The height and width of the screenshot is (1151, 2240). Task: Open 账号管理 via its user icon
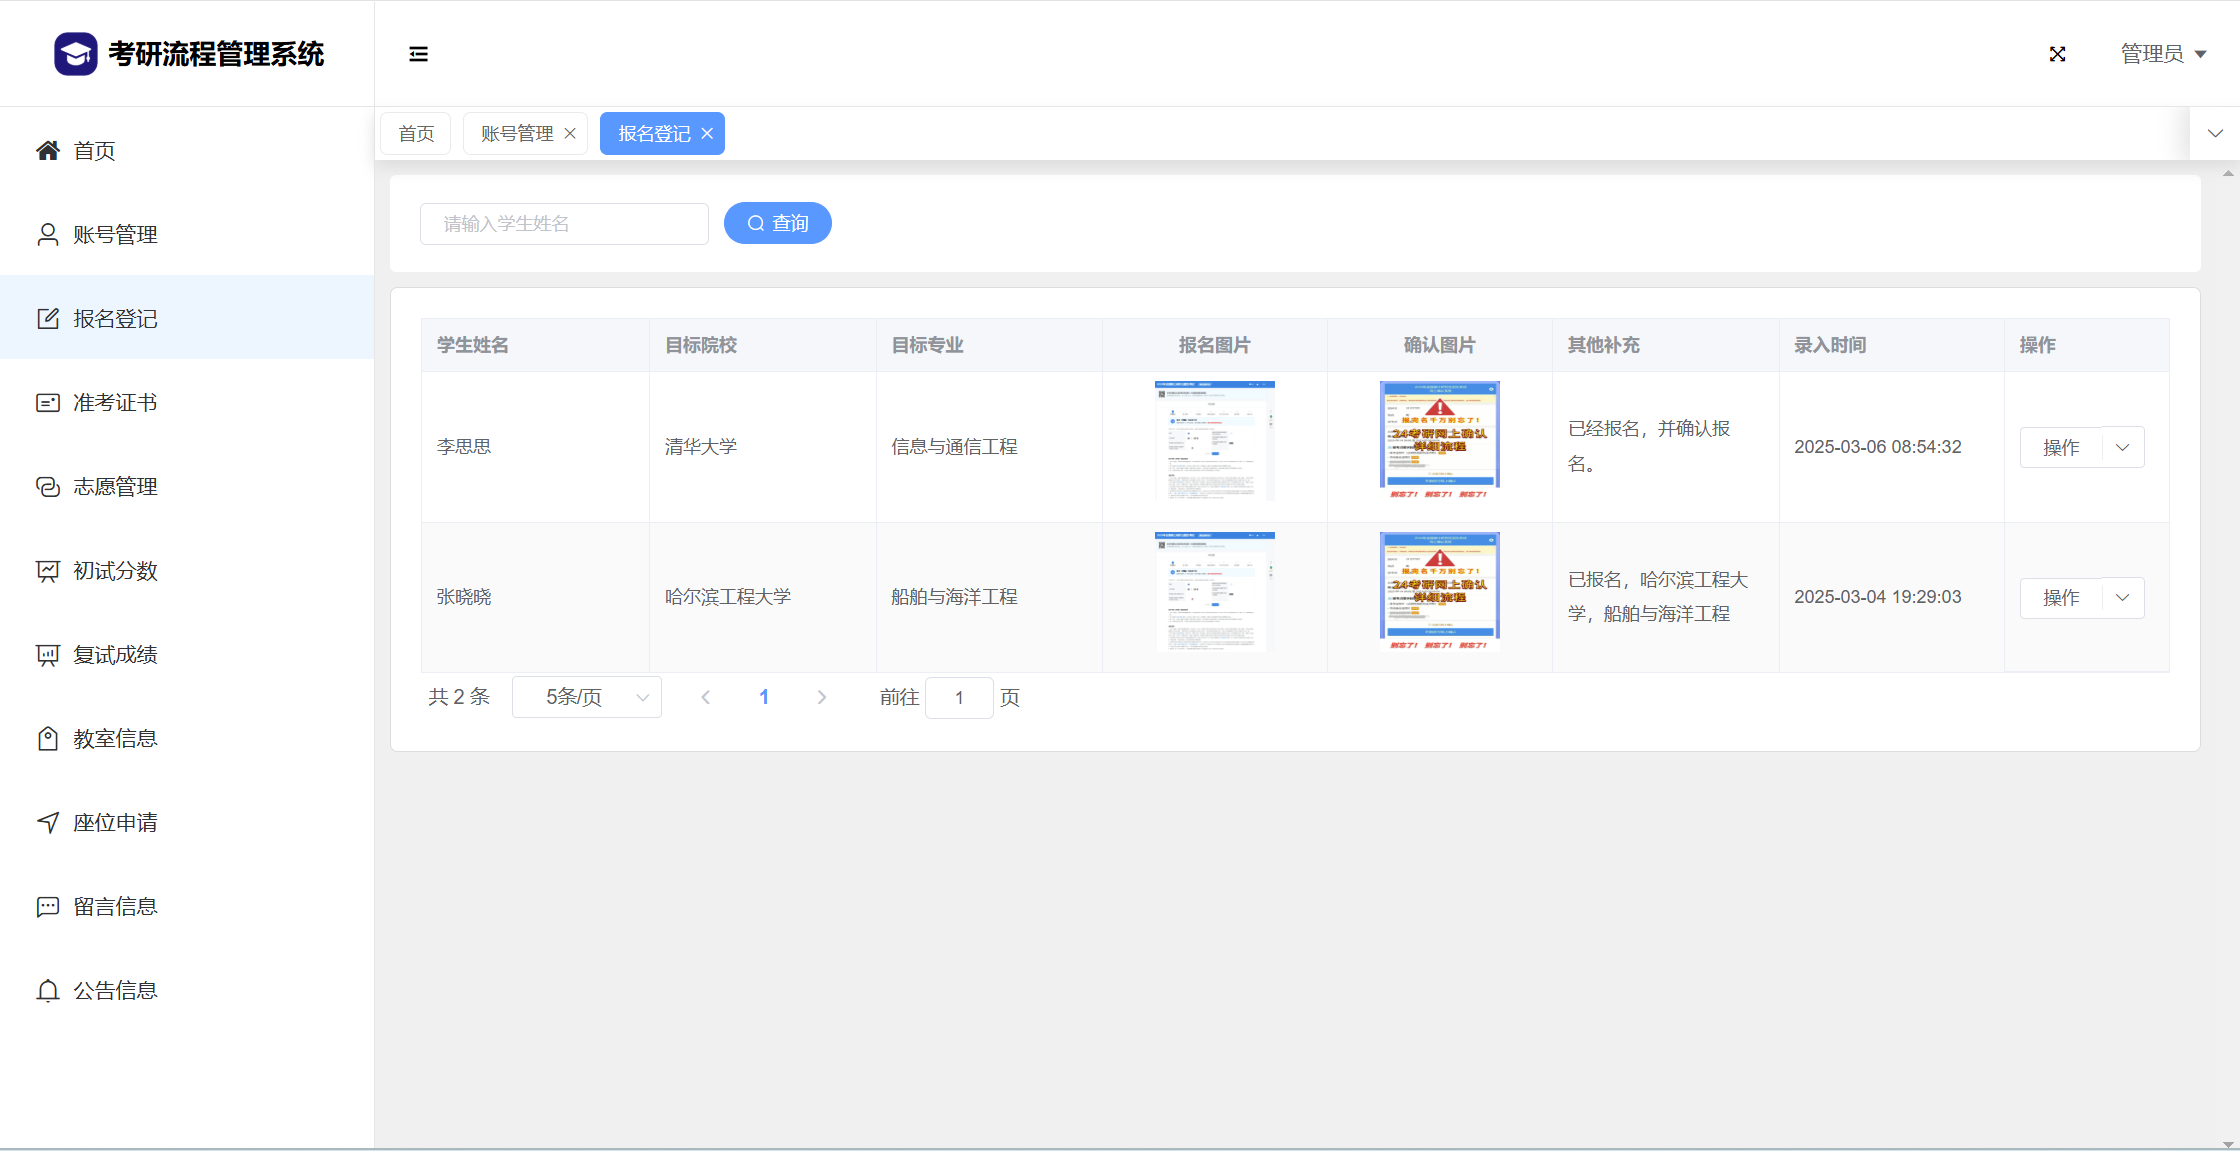pos(48,235)
